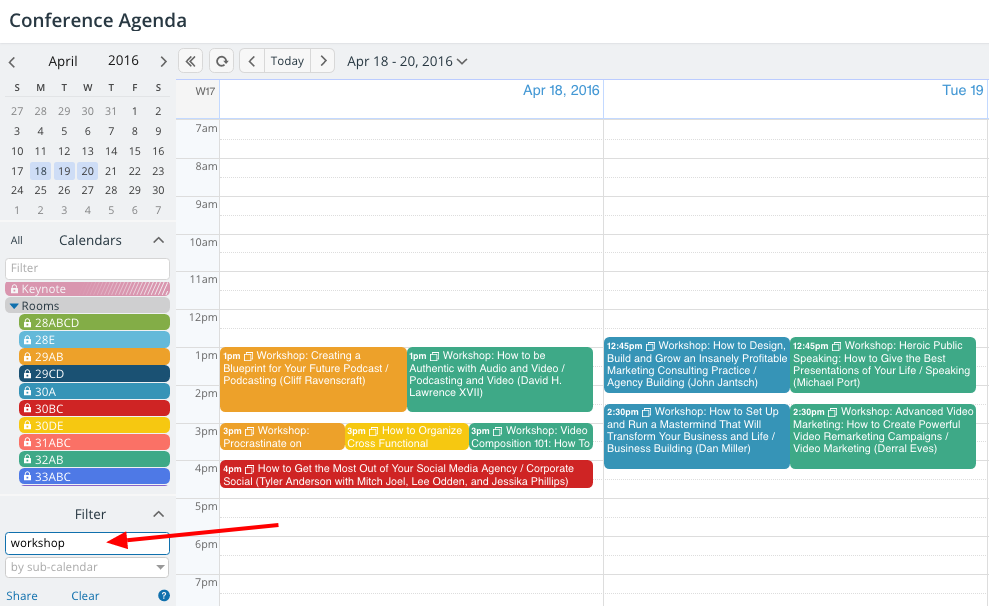Toggle the 30DE room calendar
The image size is (989, 606).
coord(95,425)
